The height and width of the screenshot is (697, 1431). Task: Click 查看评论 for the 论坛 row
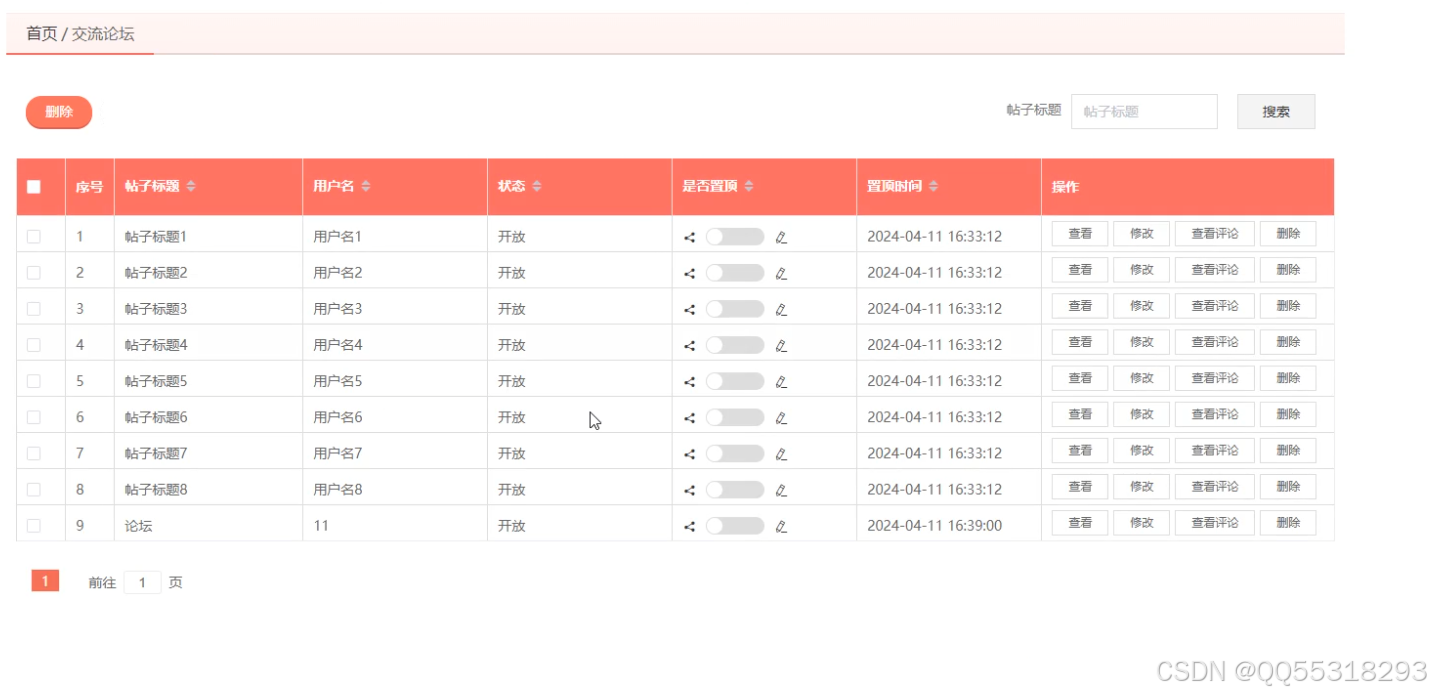point(1214,523)
